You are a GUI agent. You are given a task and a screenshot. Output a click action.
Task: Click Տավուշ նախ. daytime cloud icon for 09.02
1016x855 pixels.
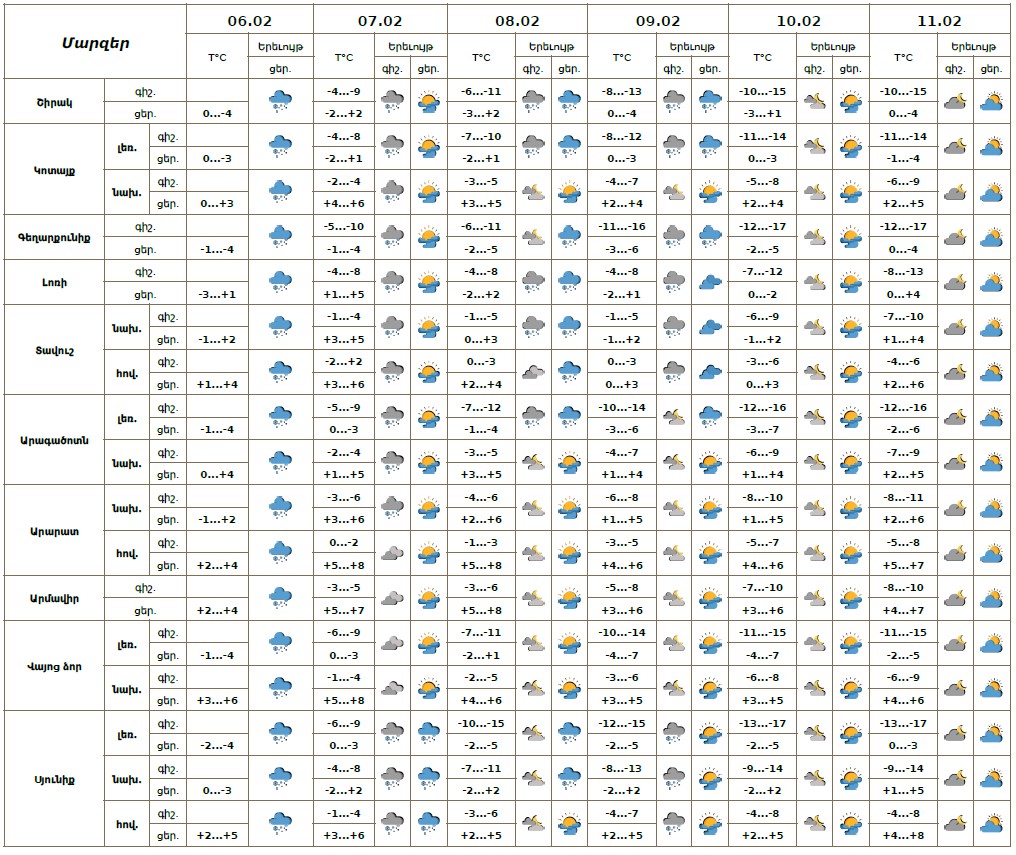(710, 327)
